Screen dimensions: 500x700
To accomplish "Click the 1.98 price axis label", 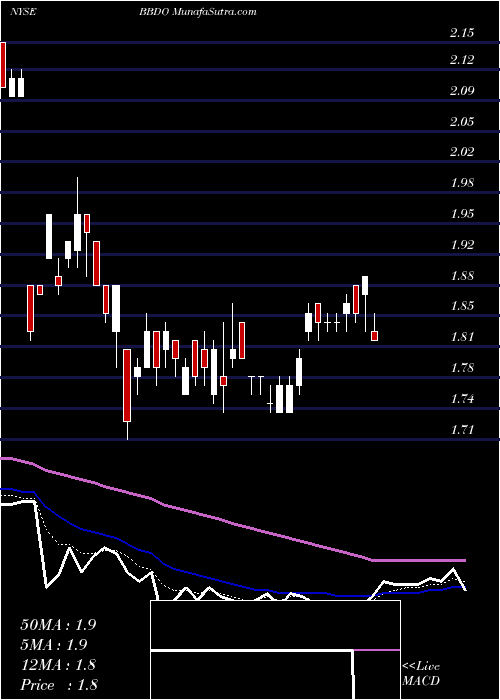I will tap(462, 183).
